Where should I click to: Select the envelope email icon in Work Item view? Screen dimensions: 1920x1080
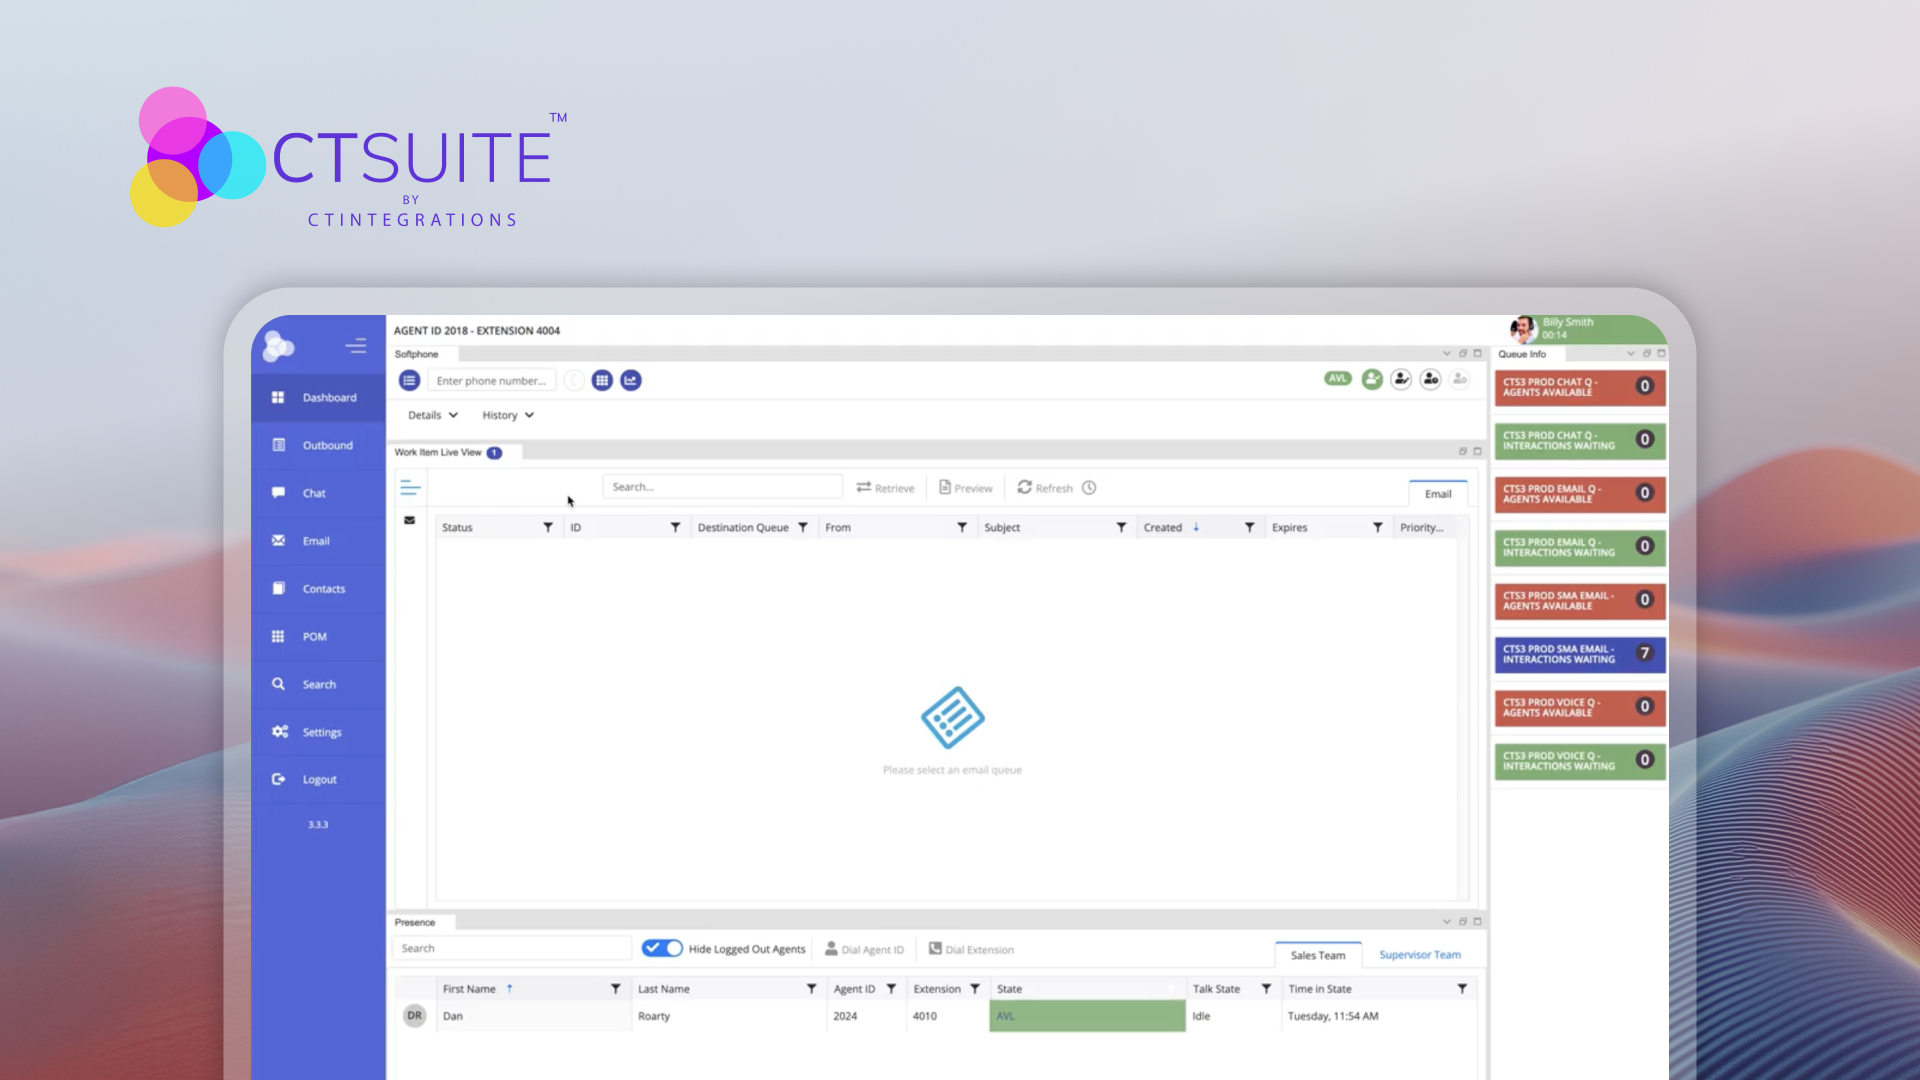coord(409,520)
